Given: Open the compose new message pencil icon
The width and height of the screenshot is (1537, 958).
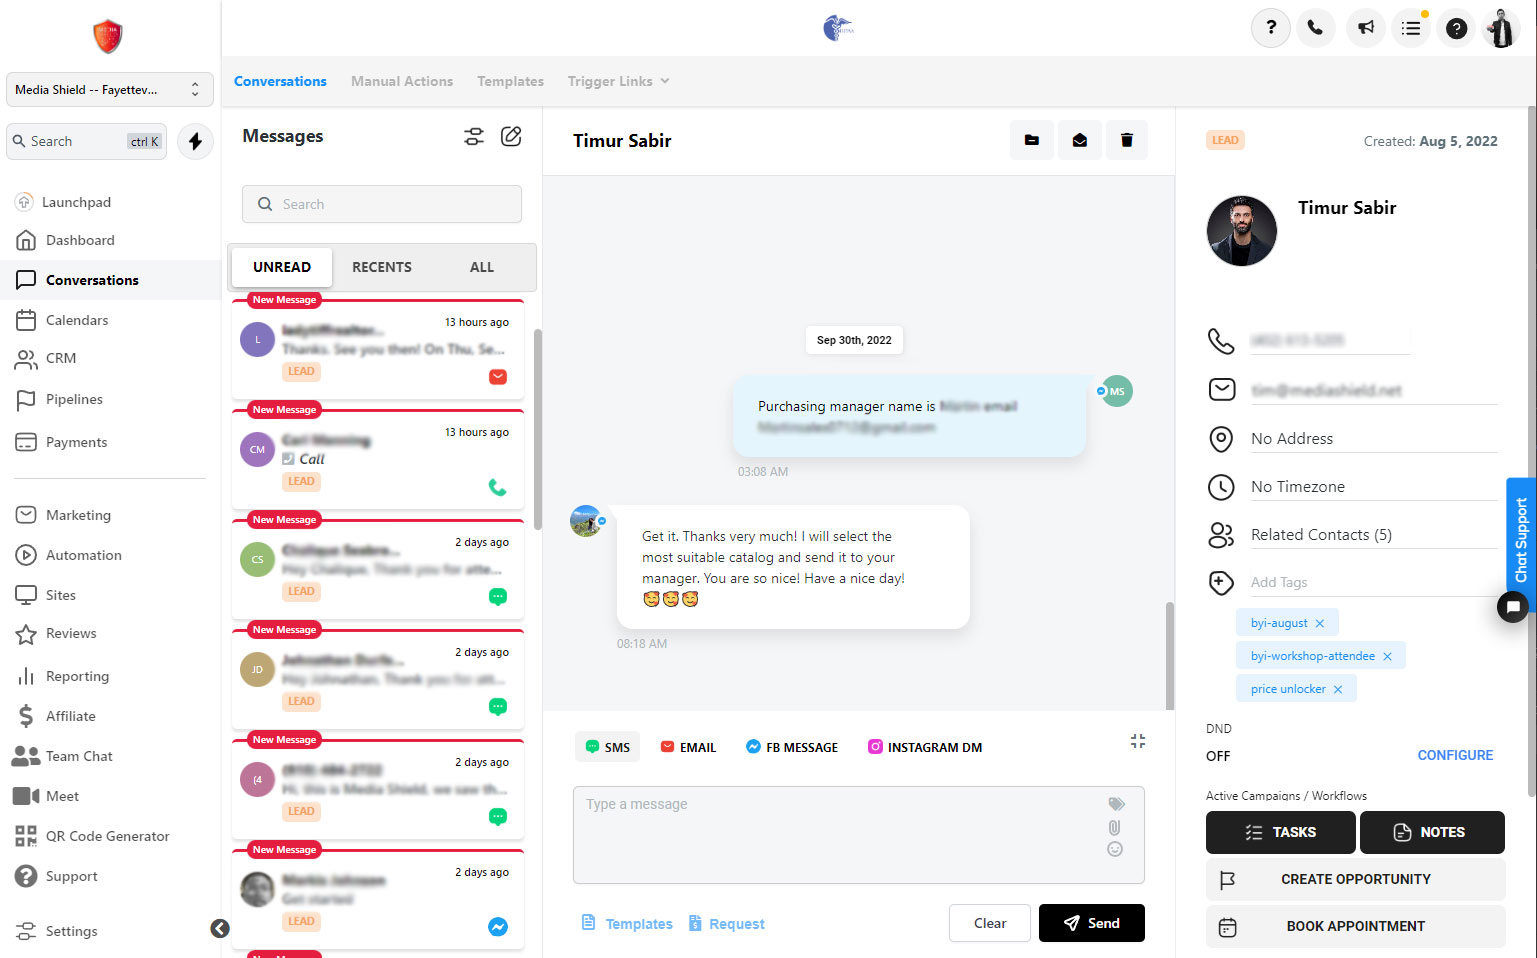Looking at the screenshot, I should coord(511,136).
